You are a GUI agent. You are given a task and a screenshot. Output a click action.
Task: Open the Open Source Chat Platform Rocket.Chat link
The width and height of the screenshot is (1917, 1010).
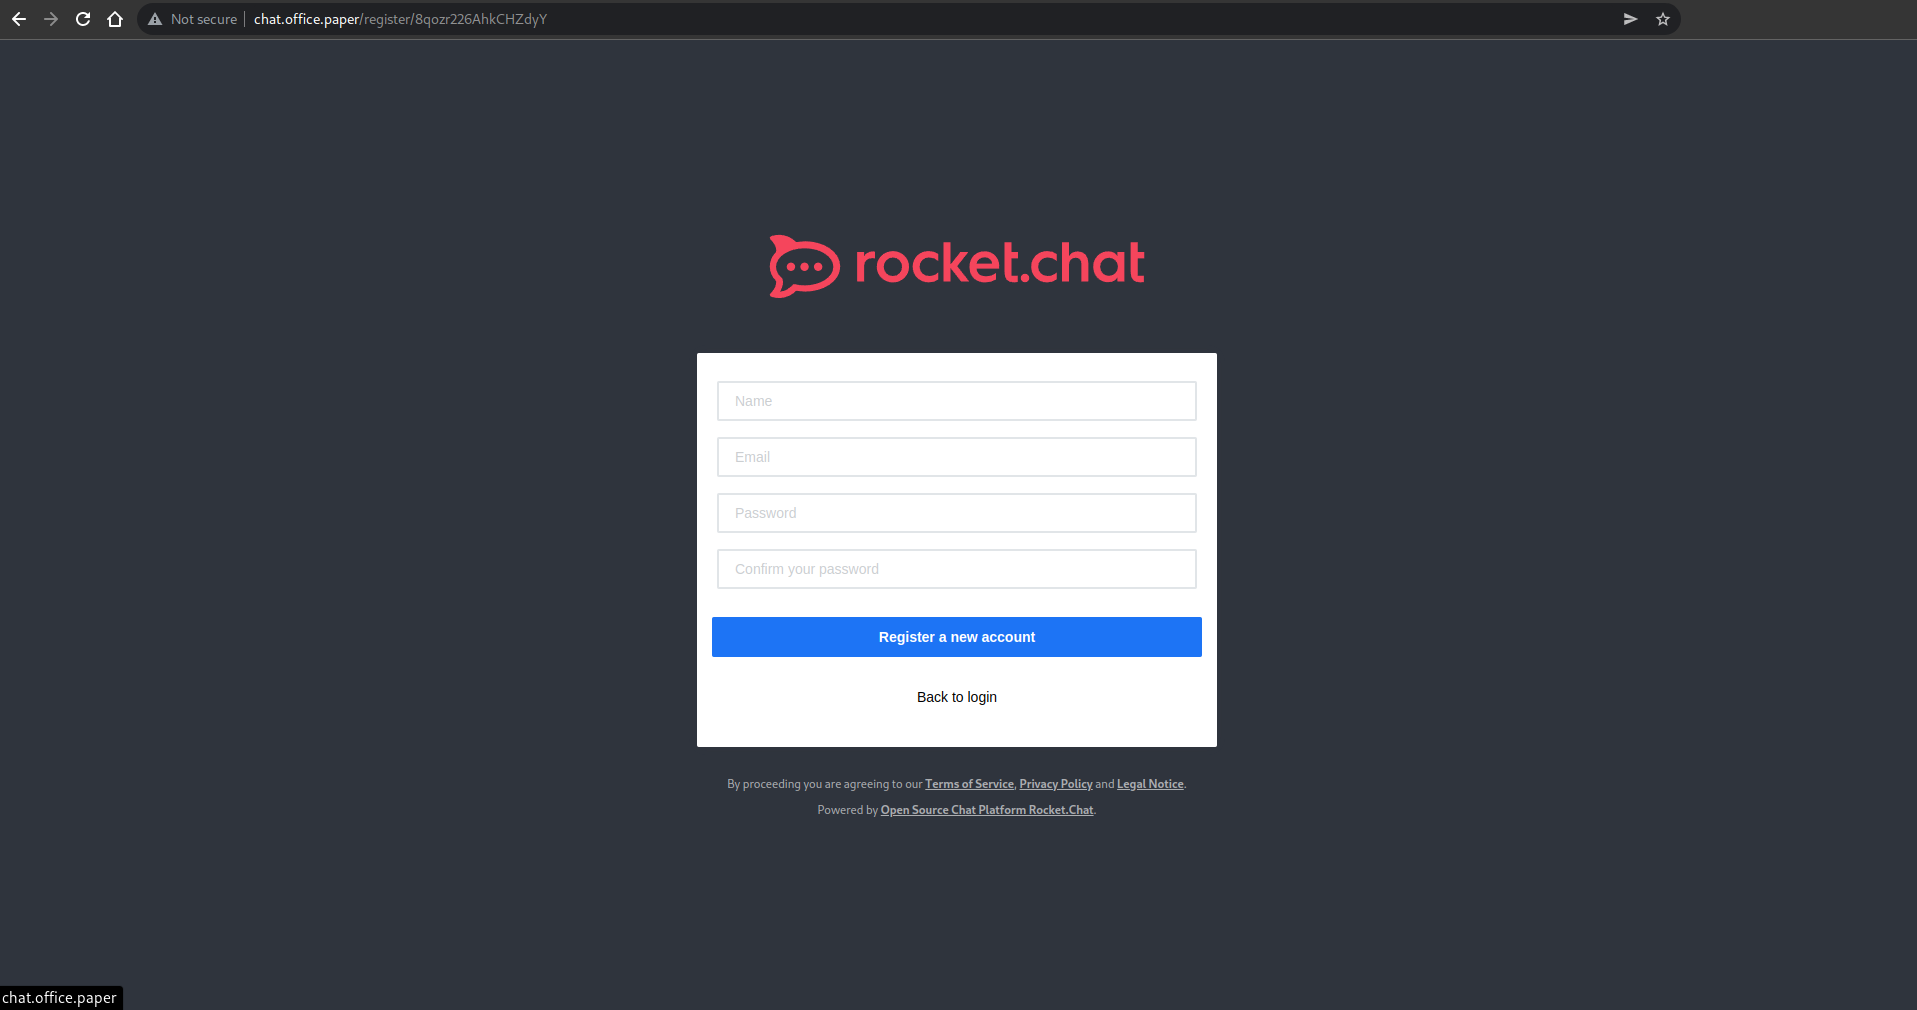(x=986, y=810)
